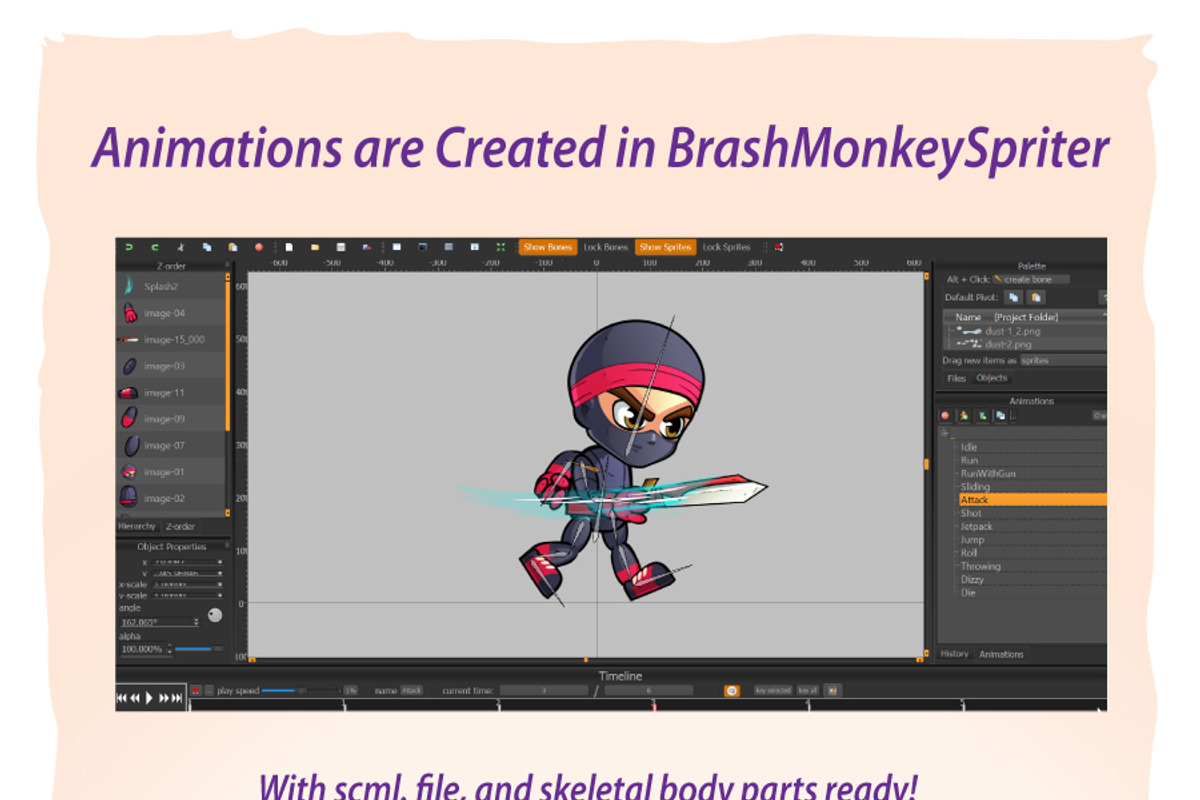The width and height of the screenshot is (1200, 800).
Task: Switch to the Hierarchy tab
Action: tap(137, 526)
